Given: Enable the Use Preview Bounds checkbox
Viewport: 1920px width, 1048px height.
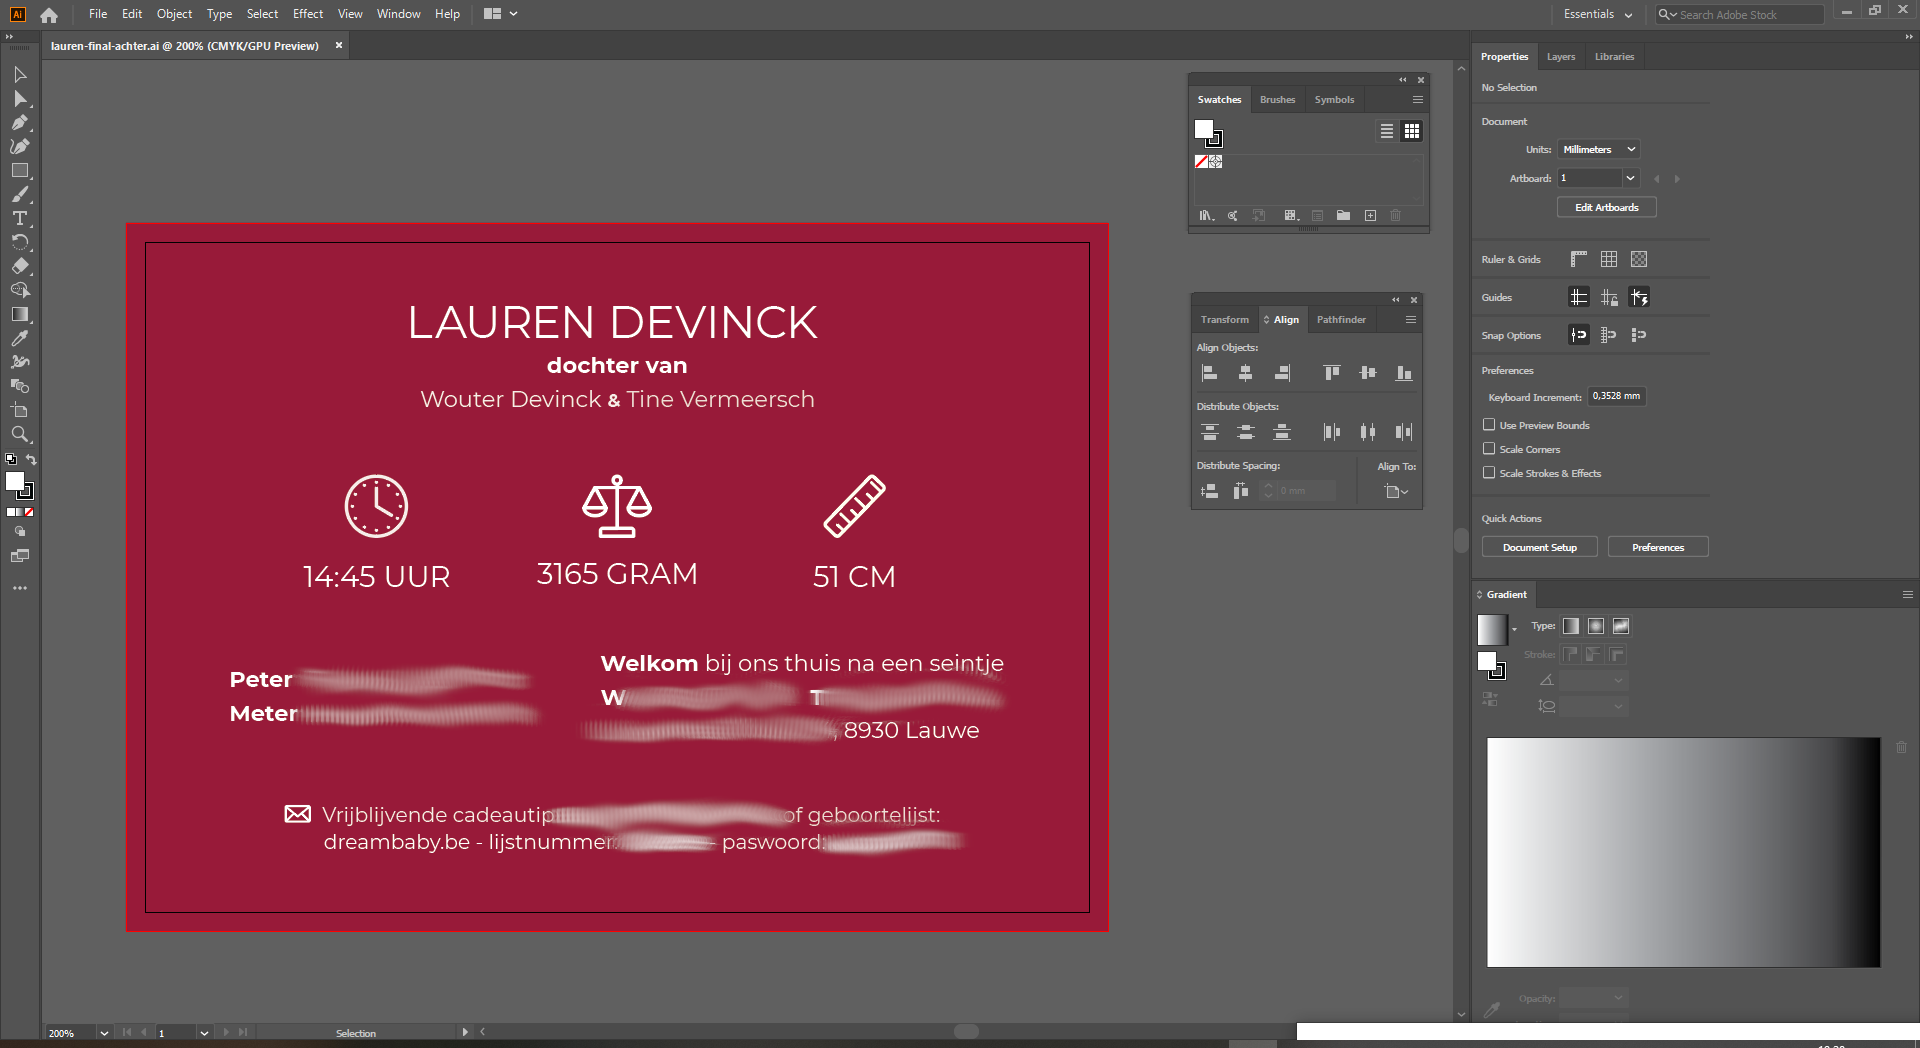Looking at the screenshot, I should click(1489, 425).
